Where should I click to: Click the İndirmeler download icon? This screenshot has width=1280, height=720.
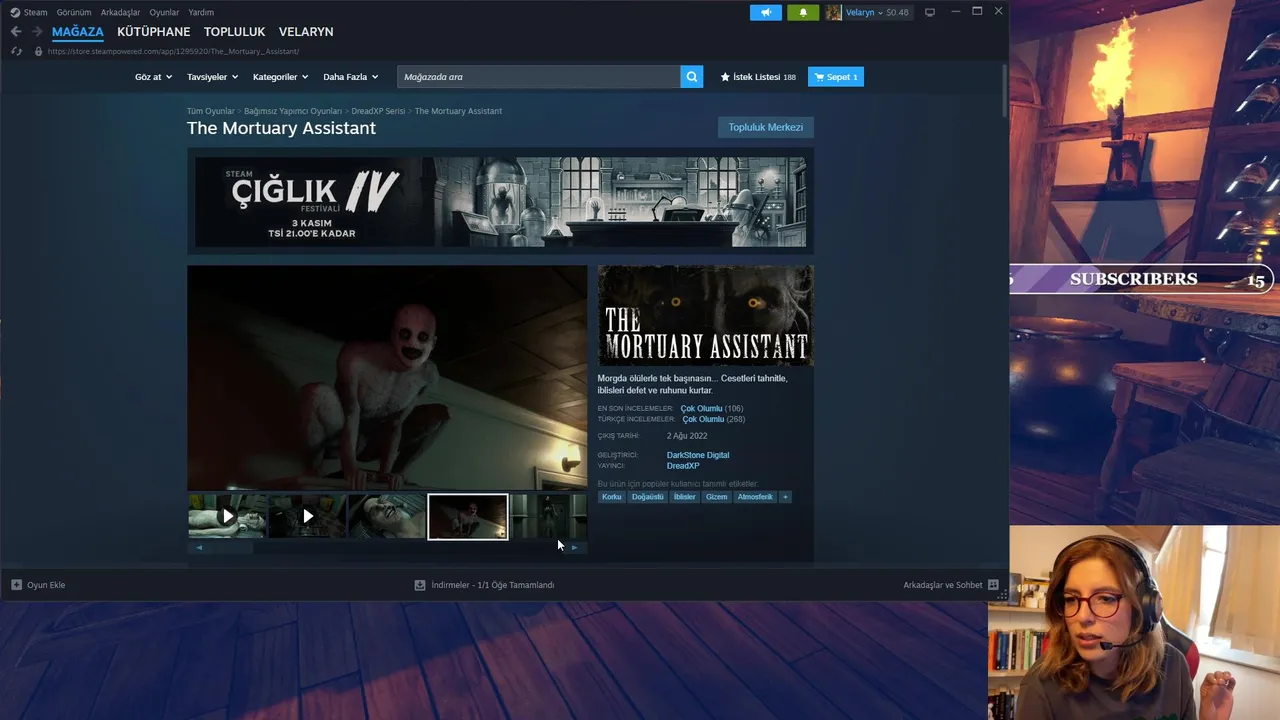pyautogui.click(x=420, y=585)
